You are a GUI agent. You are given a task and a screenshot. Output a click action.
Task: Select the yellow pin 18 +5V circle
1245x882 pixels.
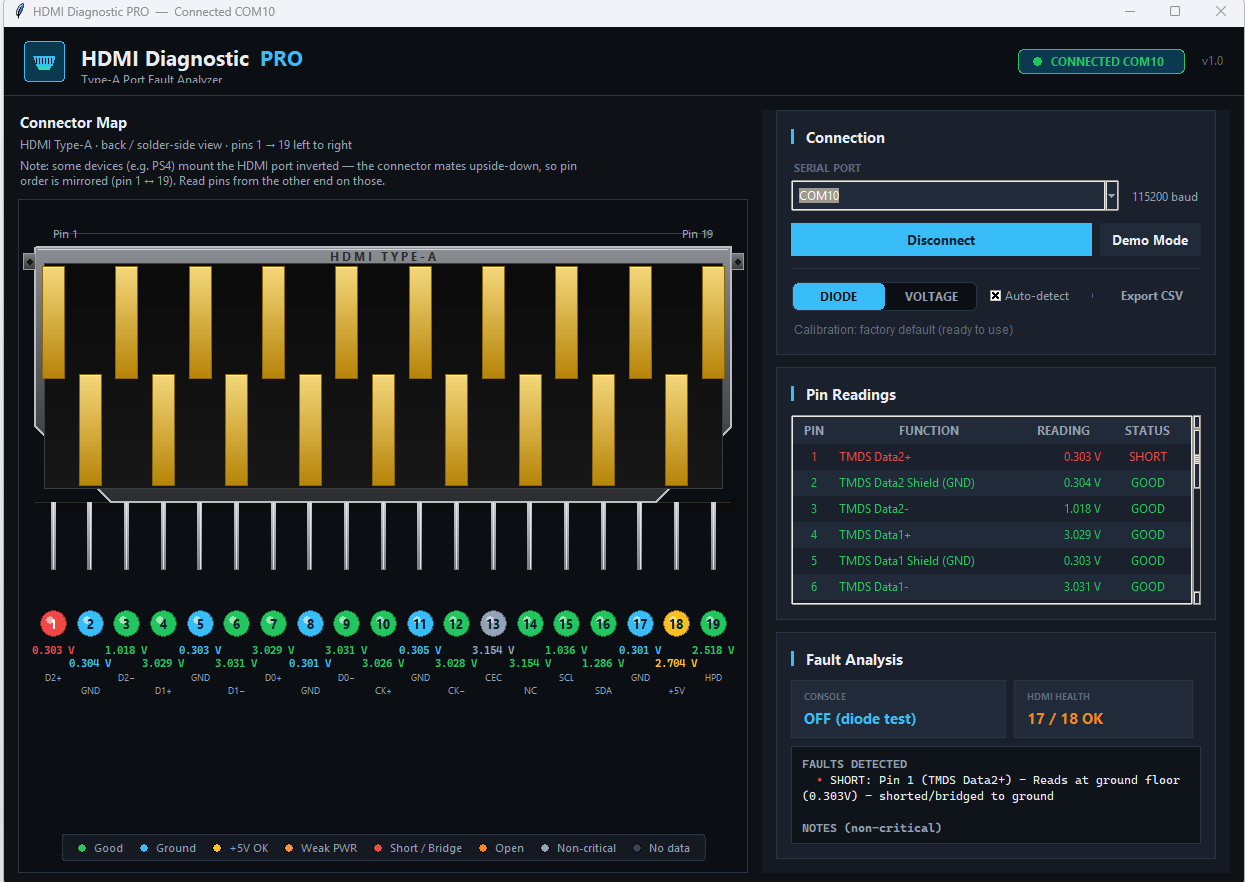point(677,624)
